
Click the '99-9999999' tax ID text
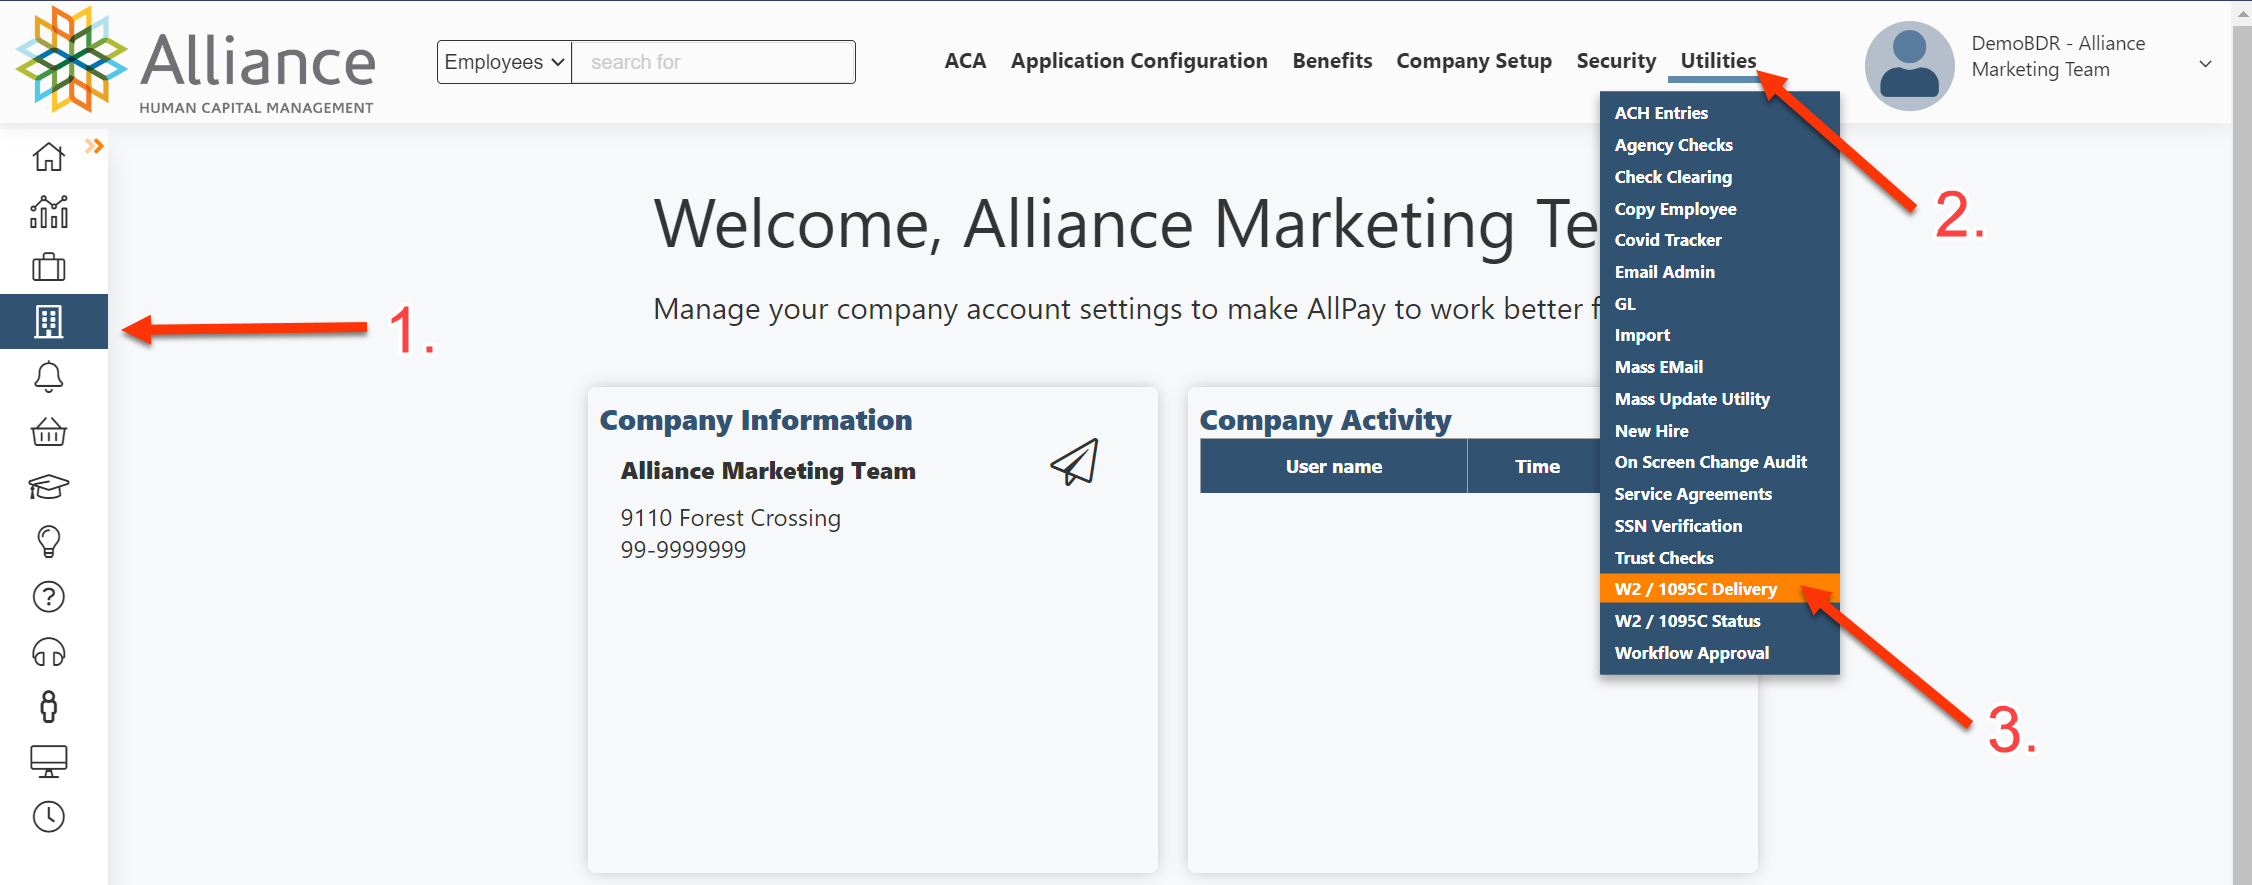tap(683, 550)
